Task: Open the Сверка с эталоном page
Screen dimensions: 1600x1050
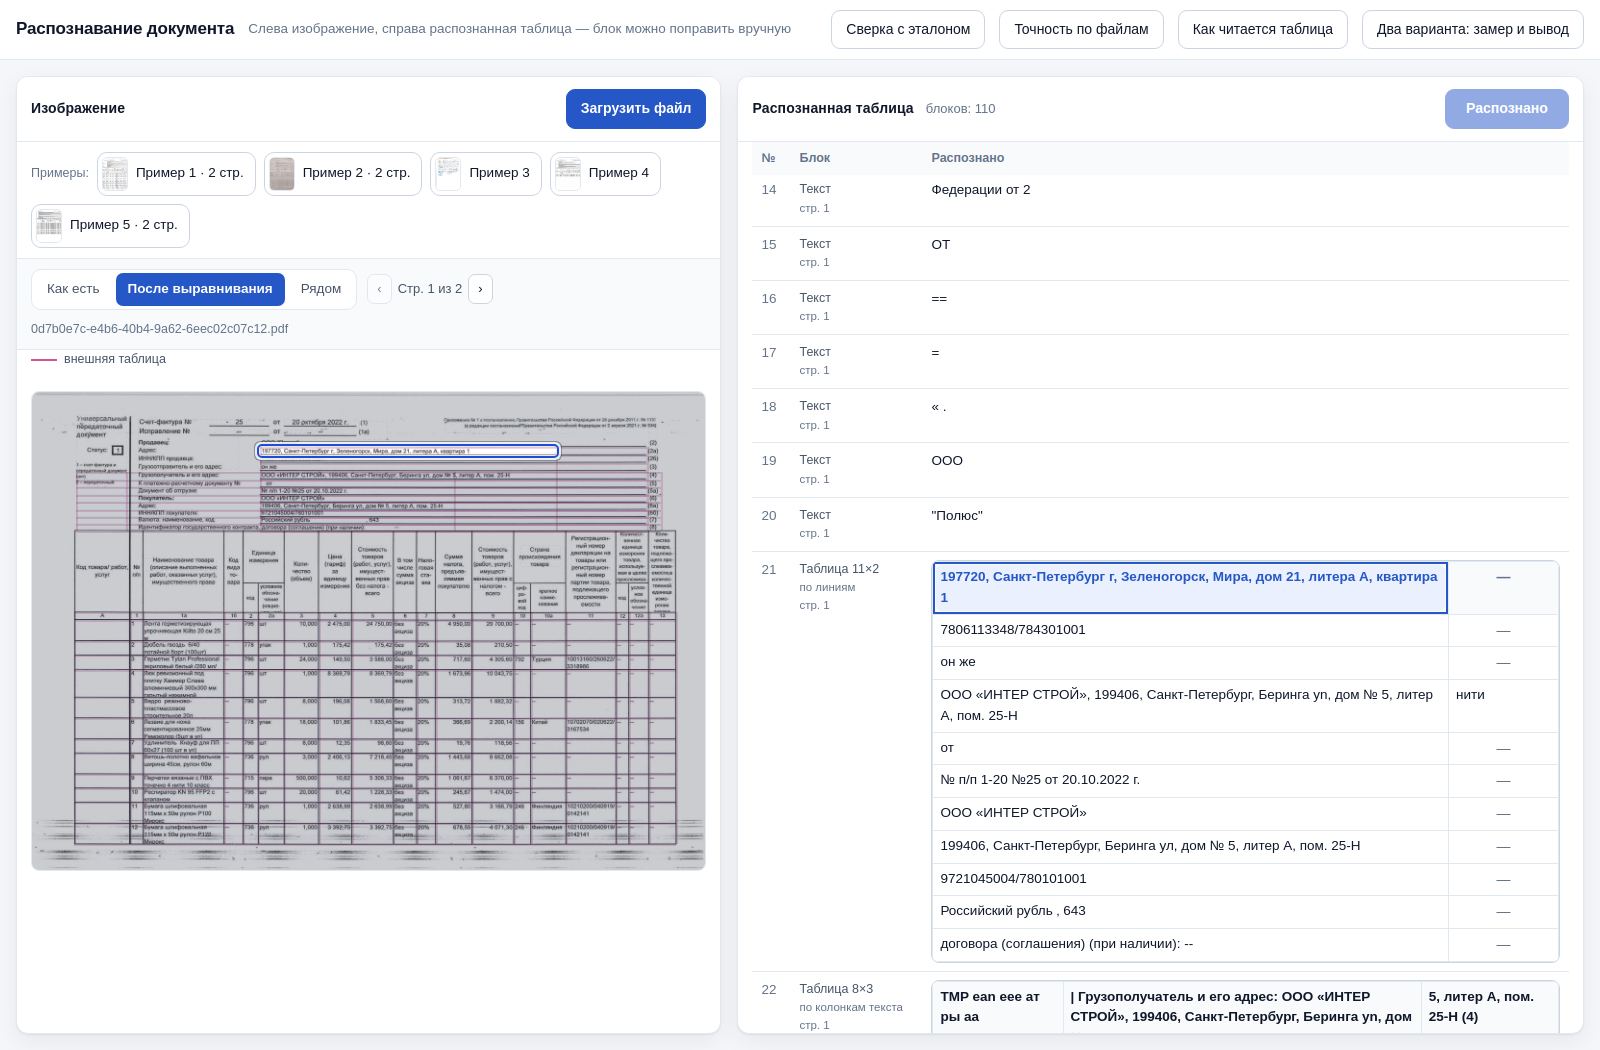Action: coord(908,29)
